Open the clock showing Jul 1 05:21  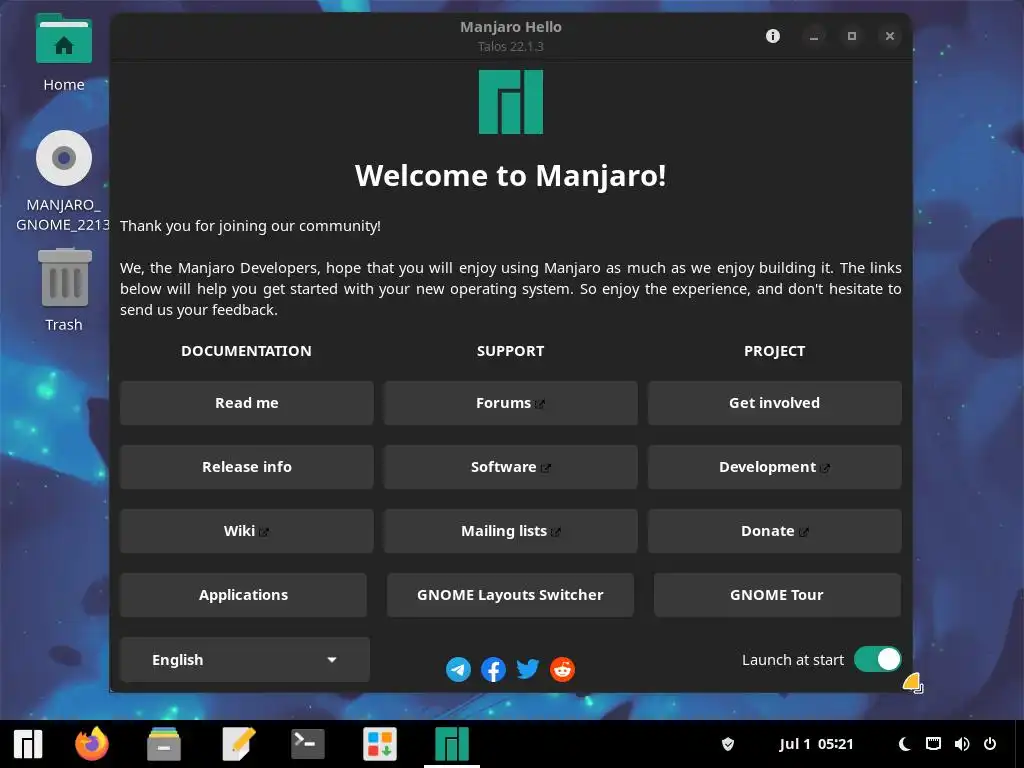(x=816, y=744)
